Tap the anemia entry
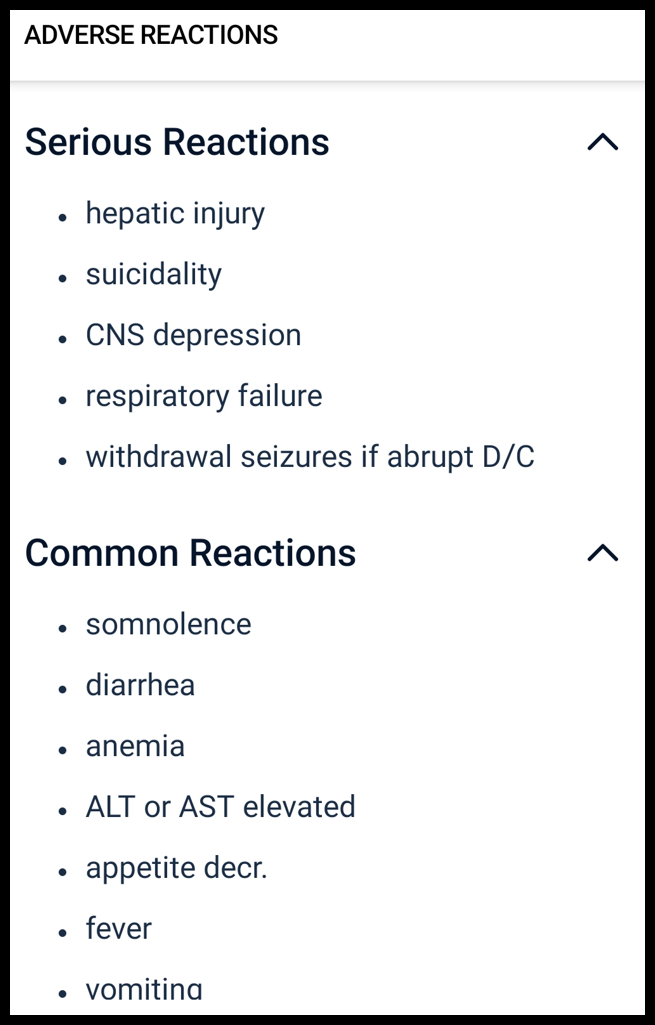655x1025 pixels. point(135,746)
